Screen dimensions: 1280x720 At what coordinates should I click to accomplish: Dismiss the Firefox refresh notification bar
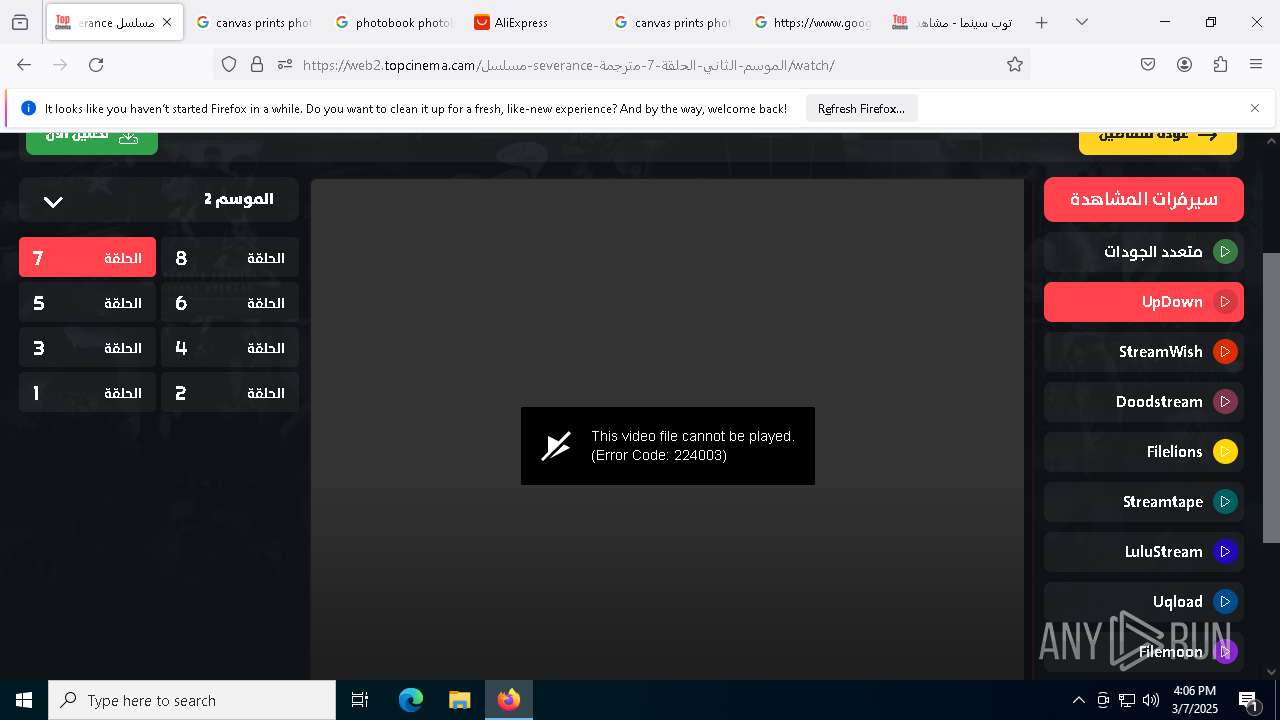(1255, 108)
